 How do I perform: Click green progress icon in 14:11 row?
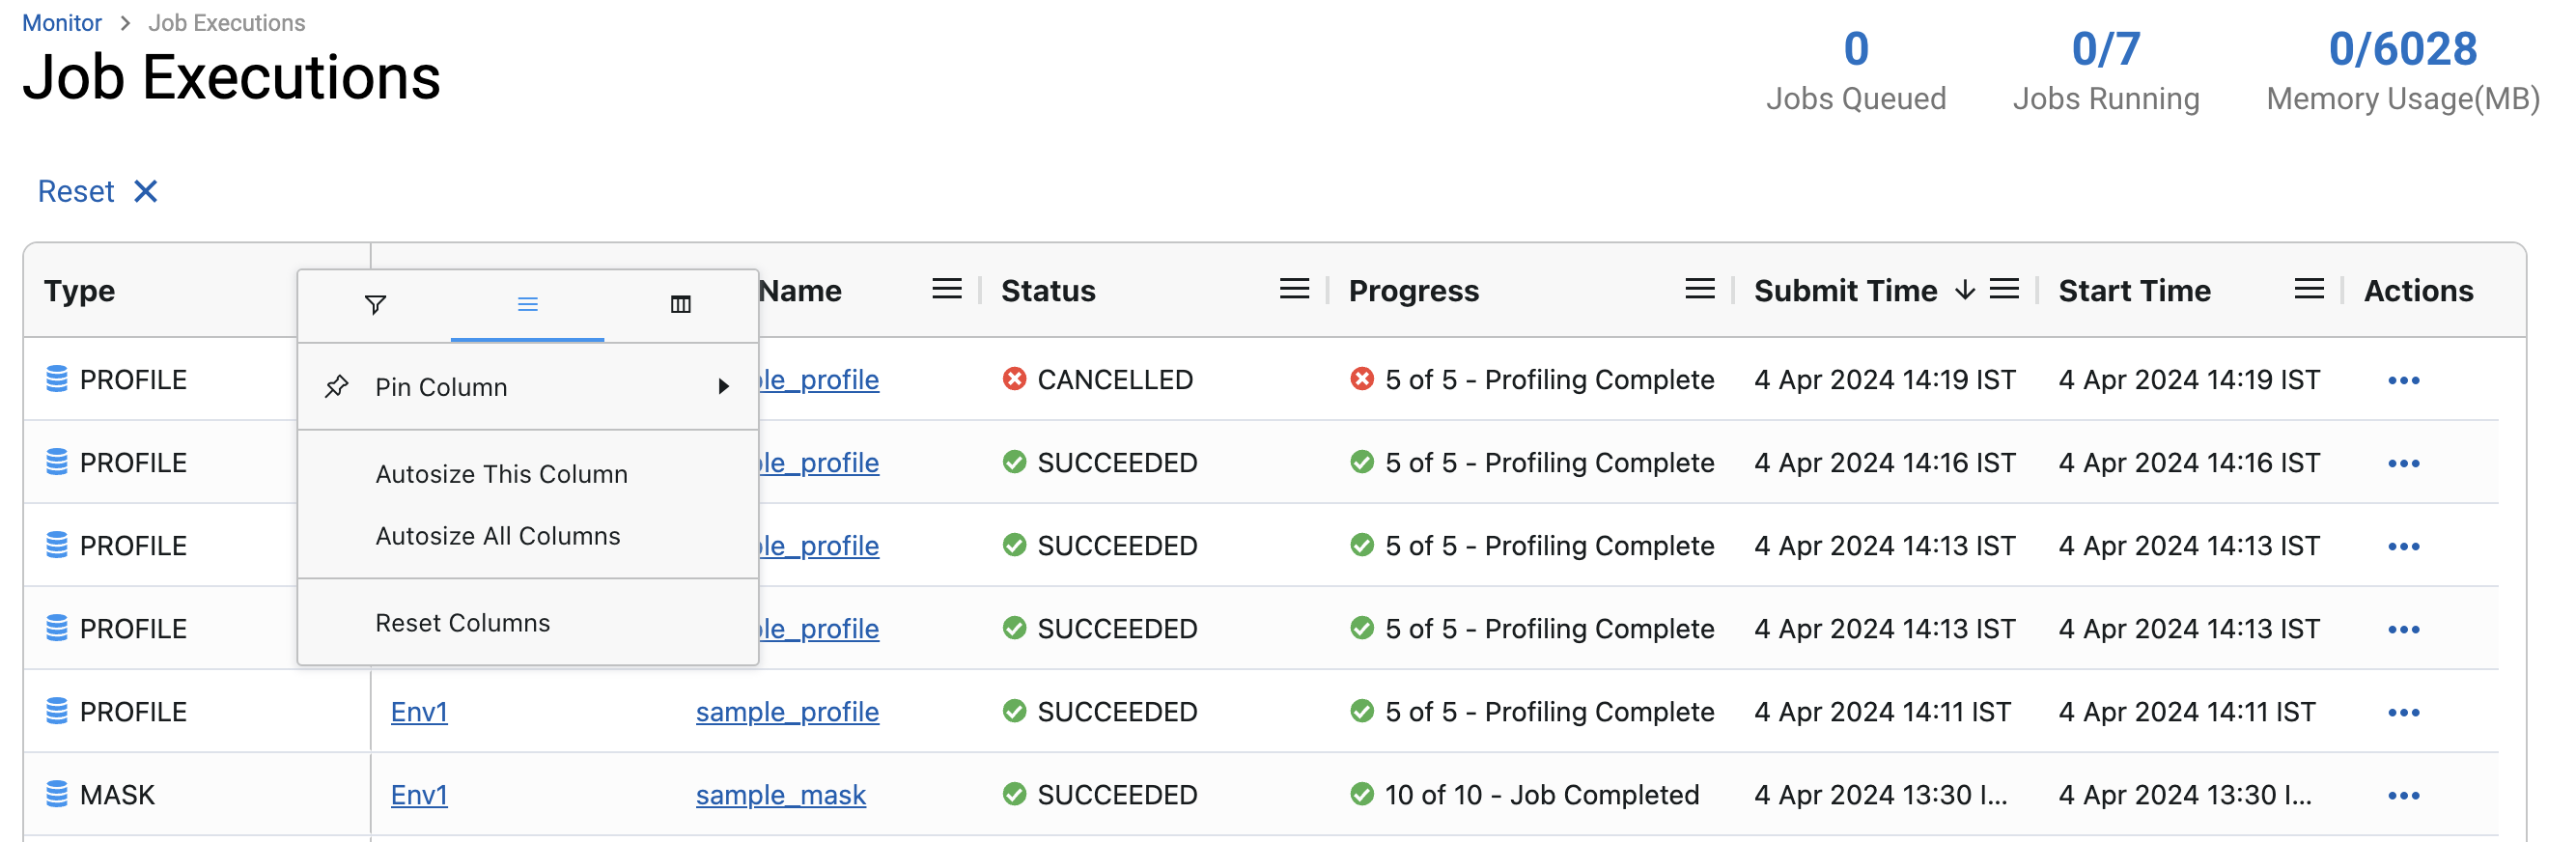click(1361, 711)
